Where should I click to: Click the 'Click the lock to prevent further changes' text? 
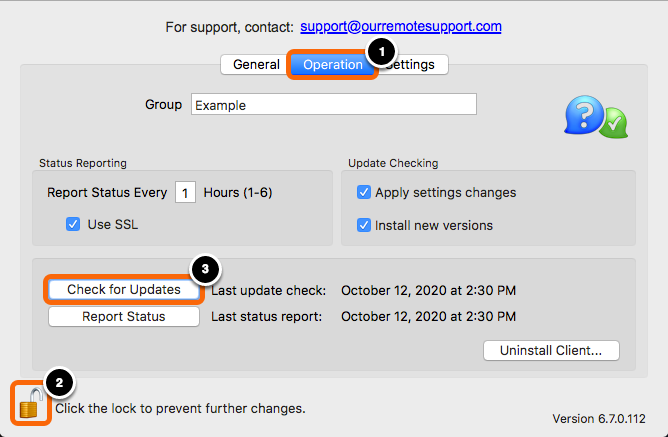[180, 408]
